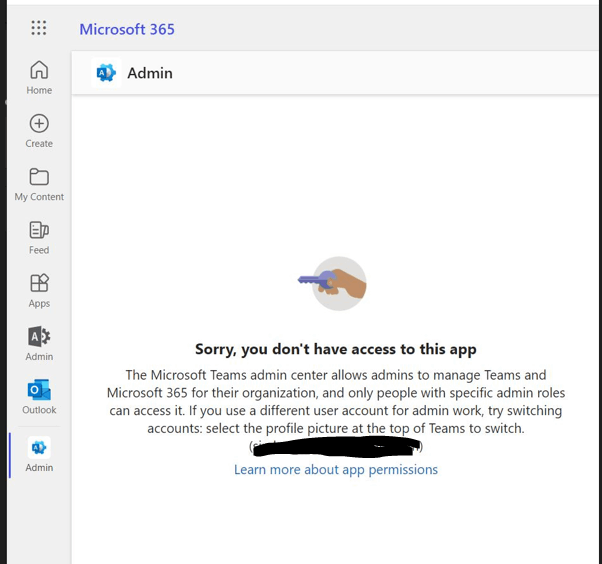The width and height of the screenshot is (602, 564).
Task: Click the Teams admin center description paragraph
Action: pos(336,402)
